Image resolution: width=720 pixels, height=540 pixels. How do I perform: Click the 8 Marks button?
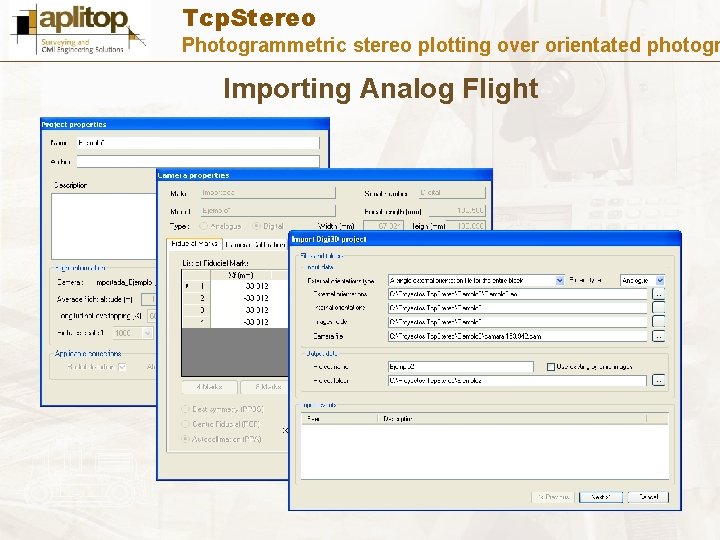coord(265,387)
